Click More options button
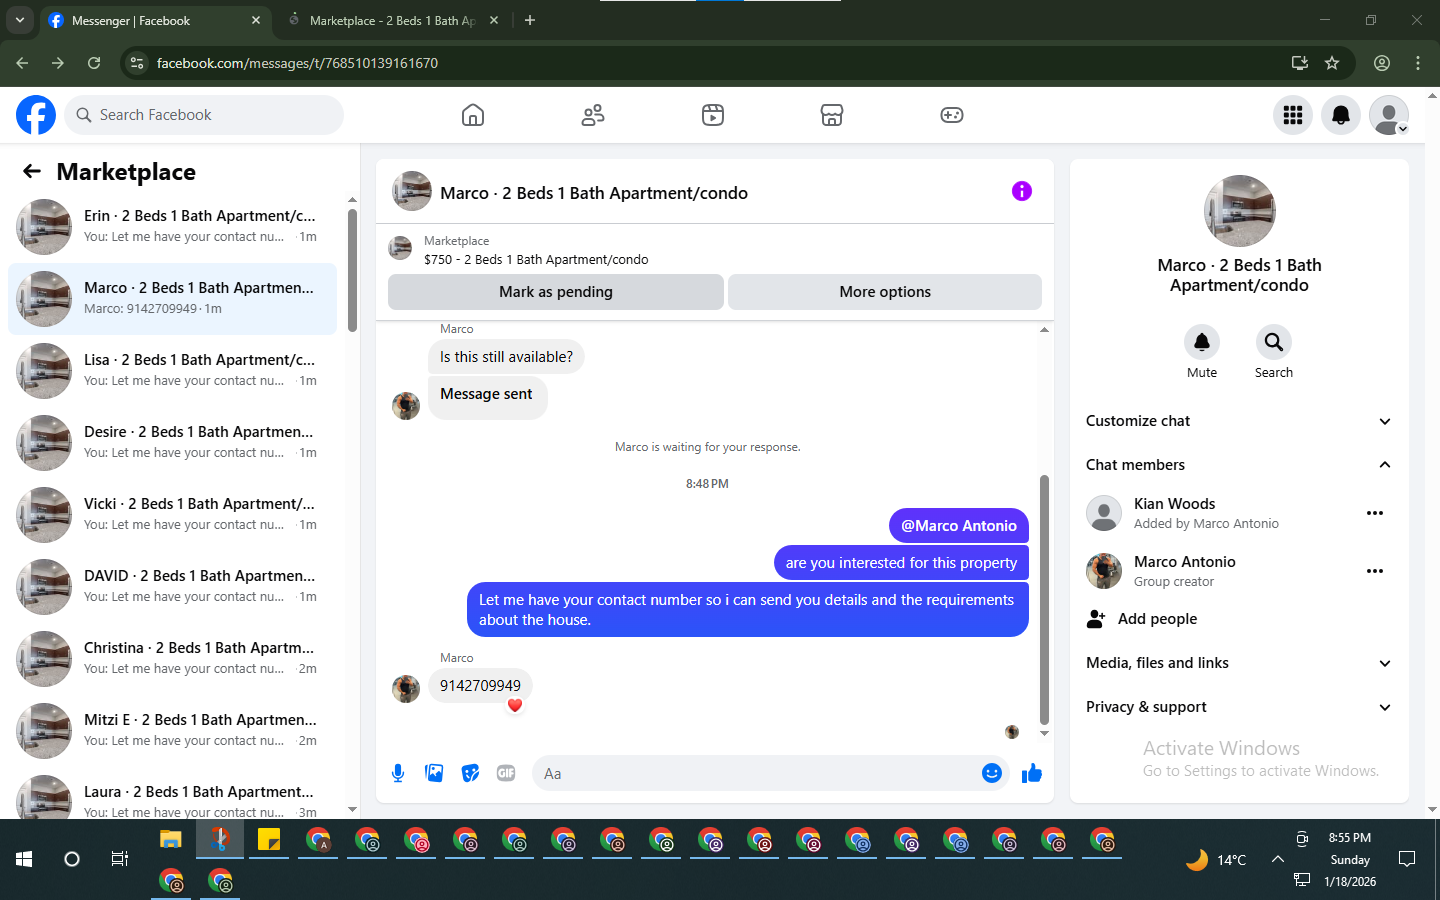1440x900 pixels. pyautogui.click(x=885, y=292)
